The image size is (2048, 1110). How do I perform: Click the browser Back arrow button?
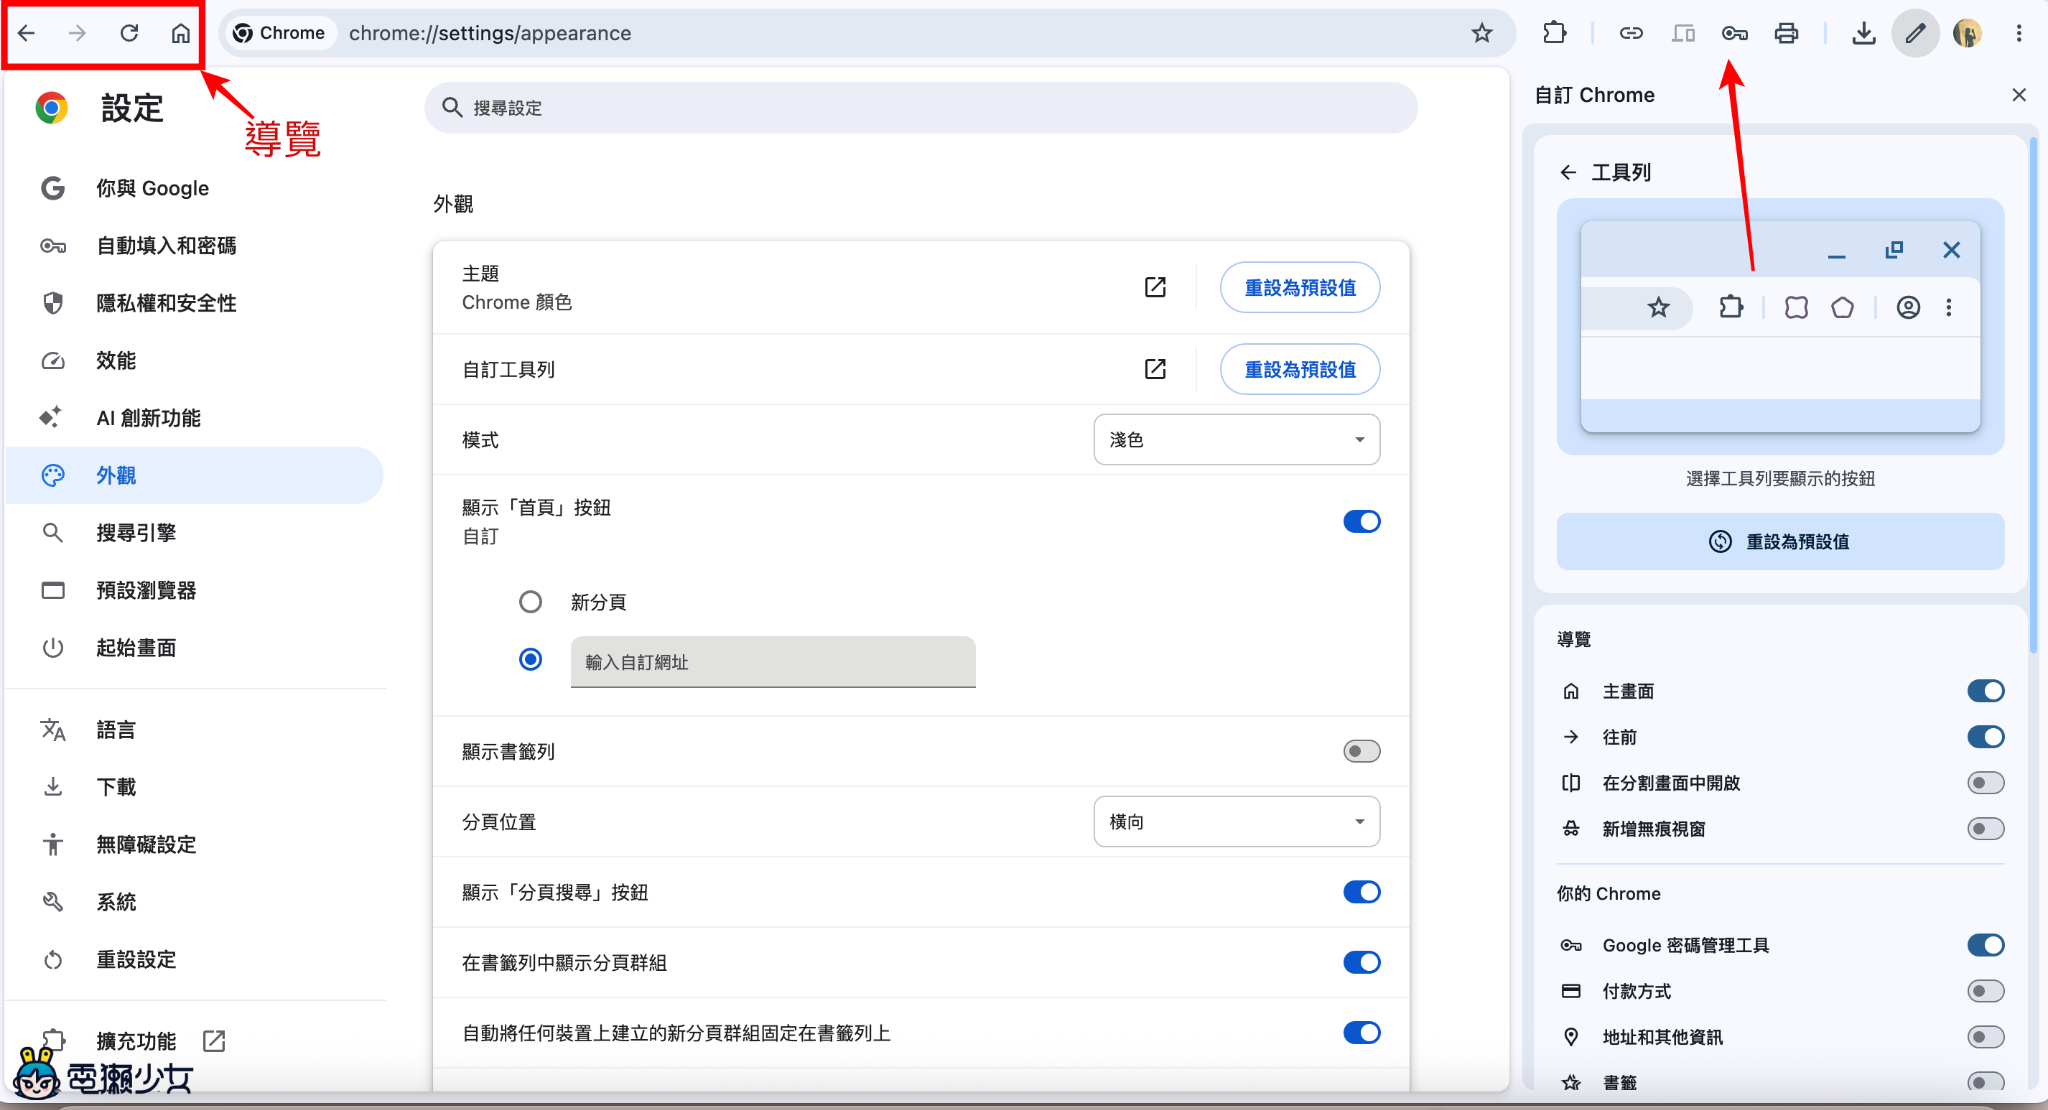27,33
